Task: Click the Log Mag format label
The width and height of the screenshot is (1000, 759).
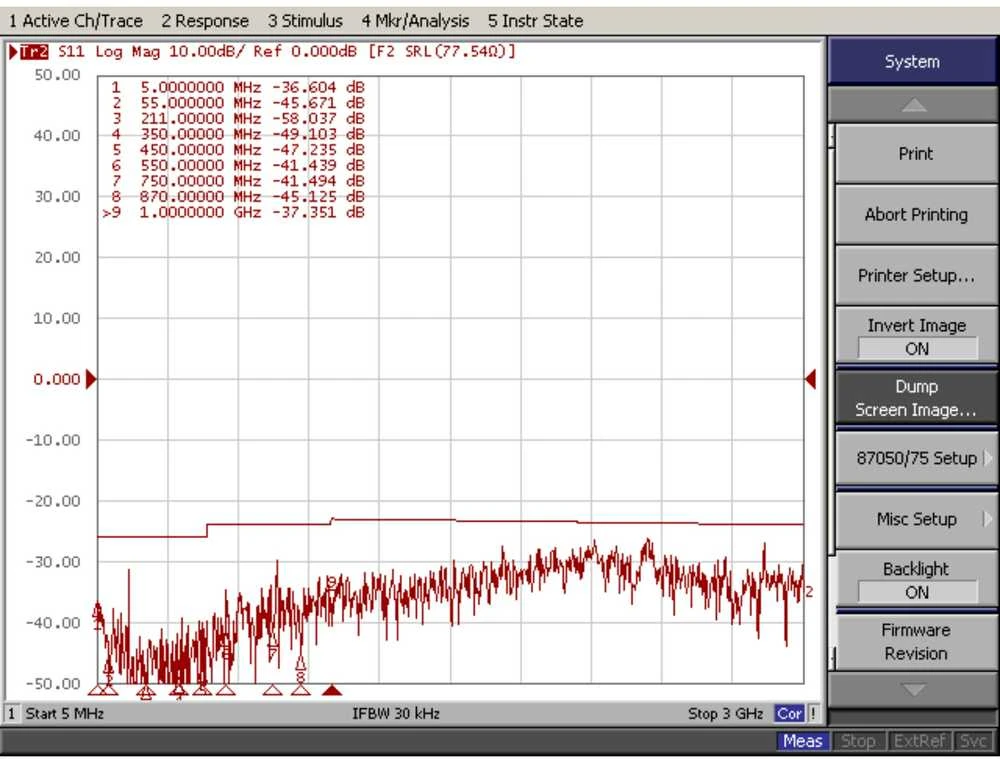Action: pyautogui.click(x=127, y=52)
